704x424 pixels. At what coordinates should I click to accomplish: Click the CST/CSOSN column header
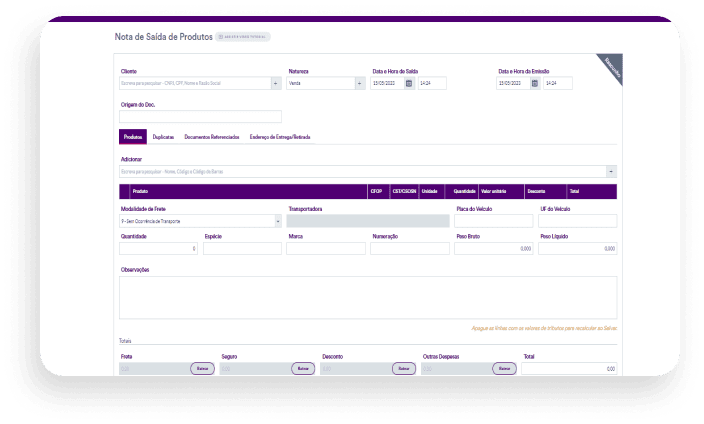pos(404,191)
